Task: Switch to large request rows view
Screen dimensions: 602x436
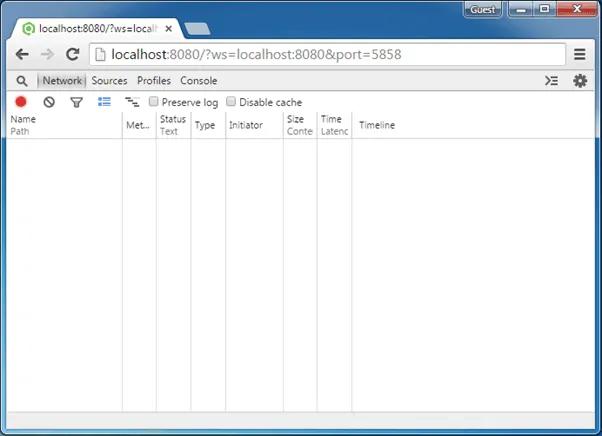Action: (104, 102)
